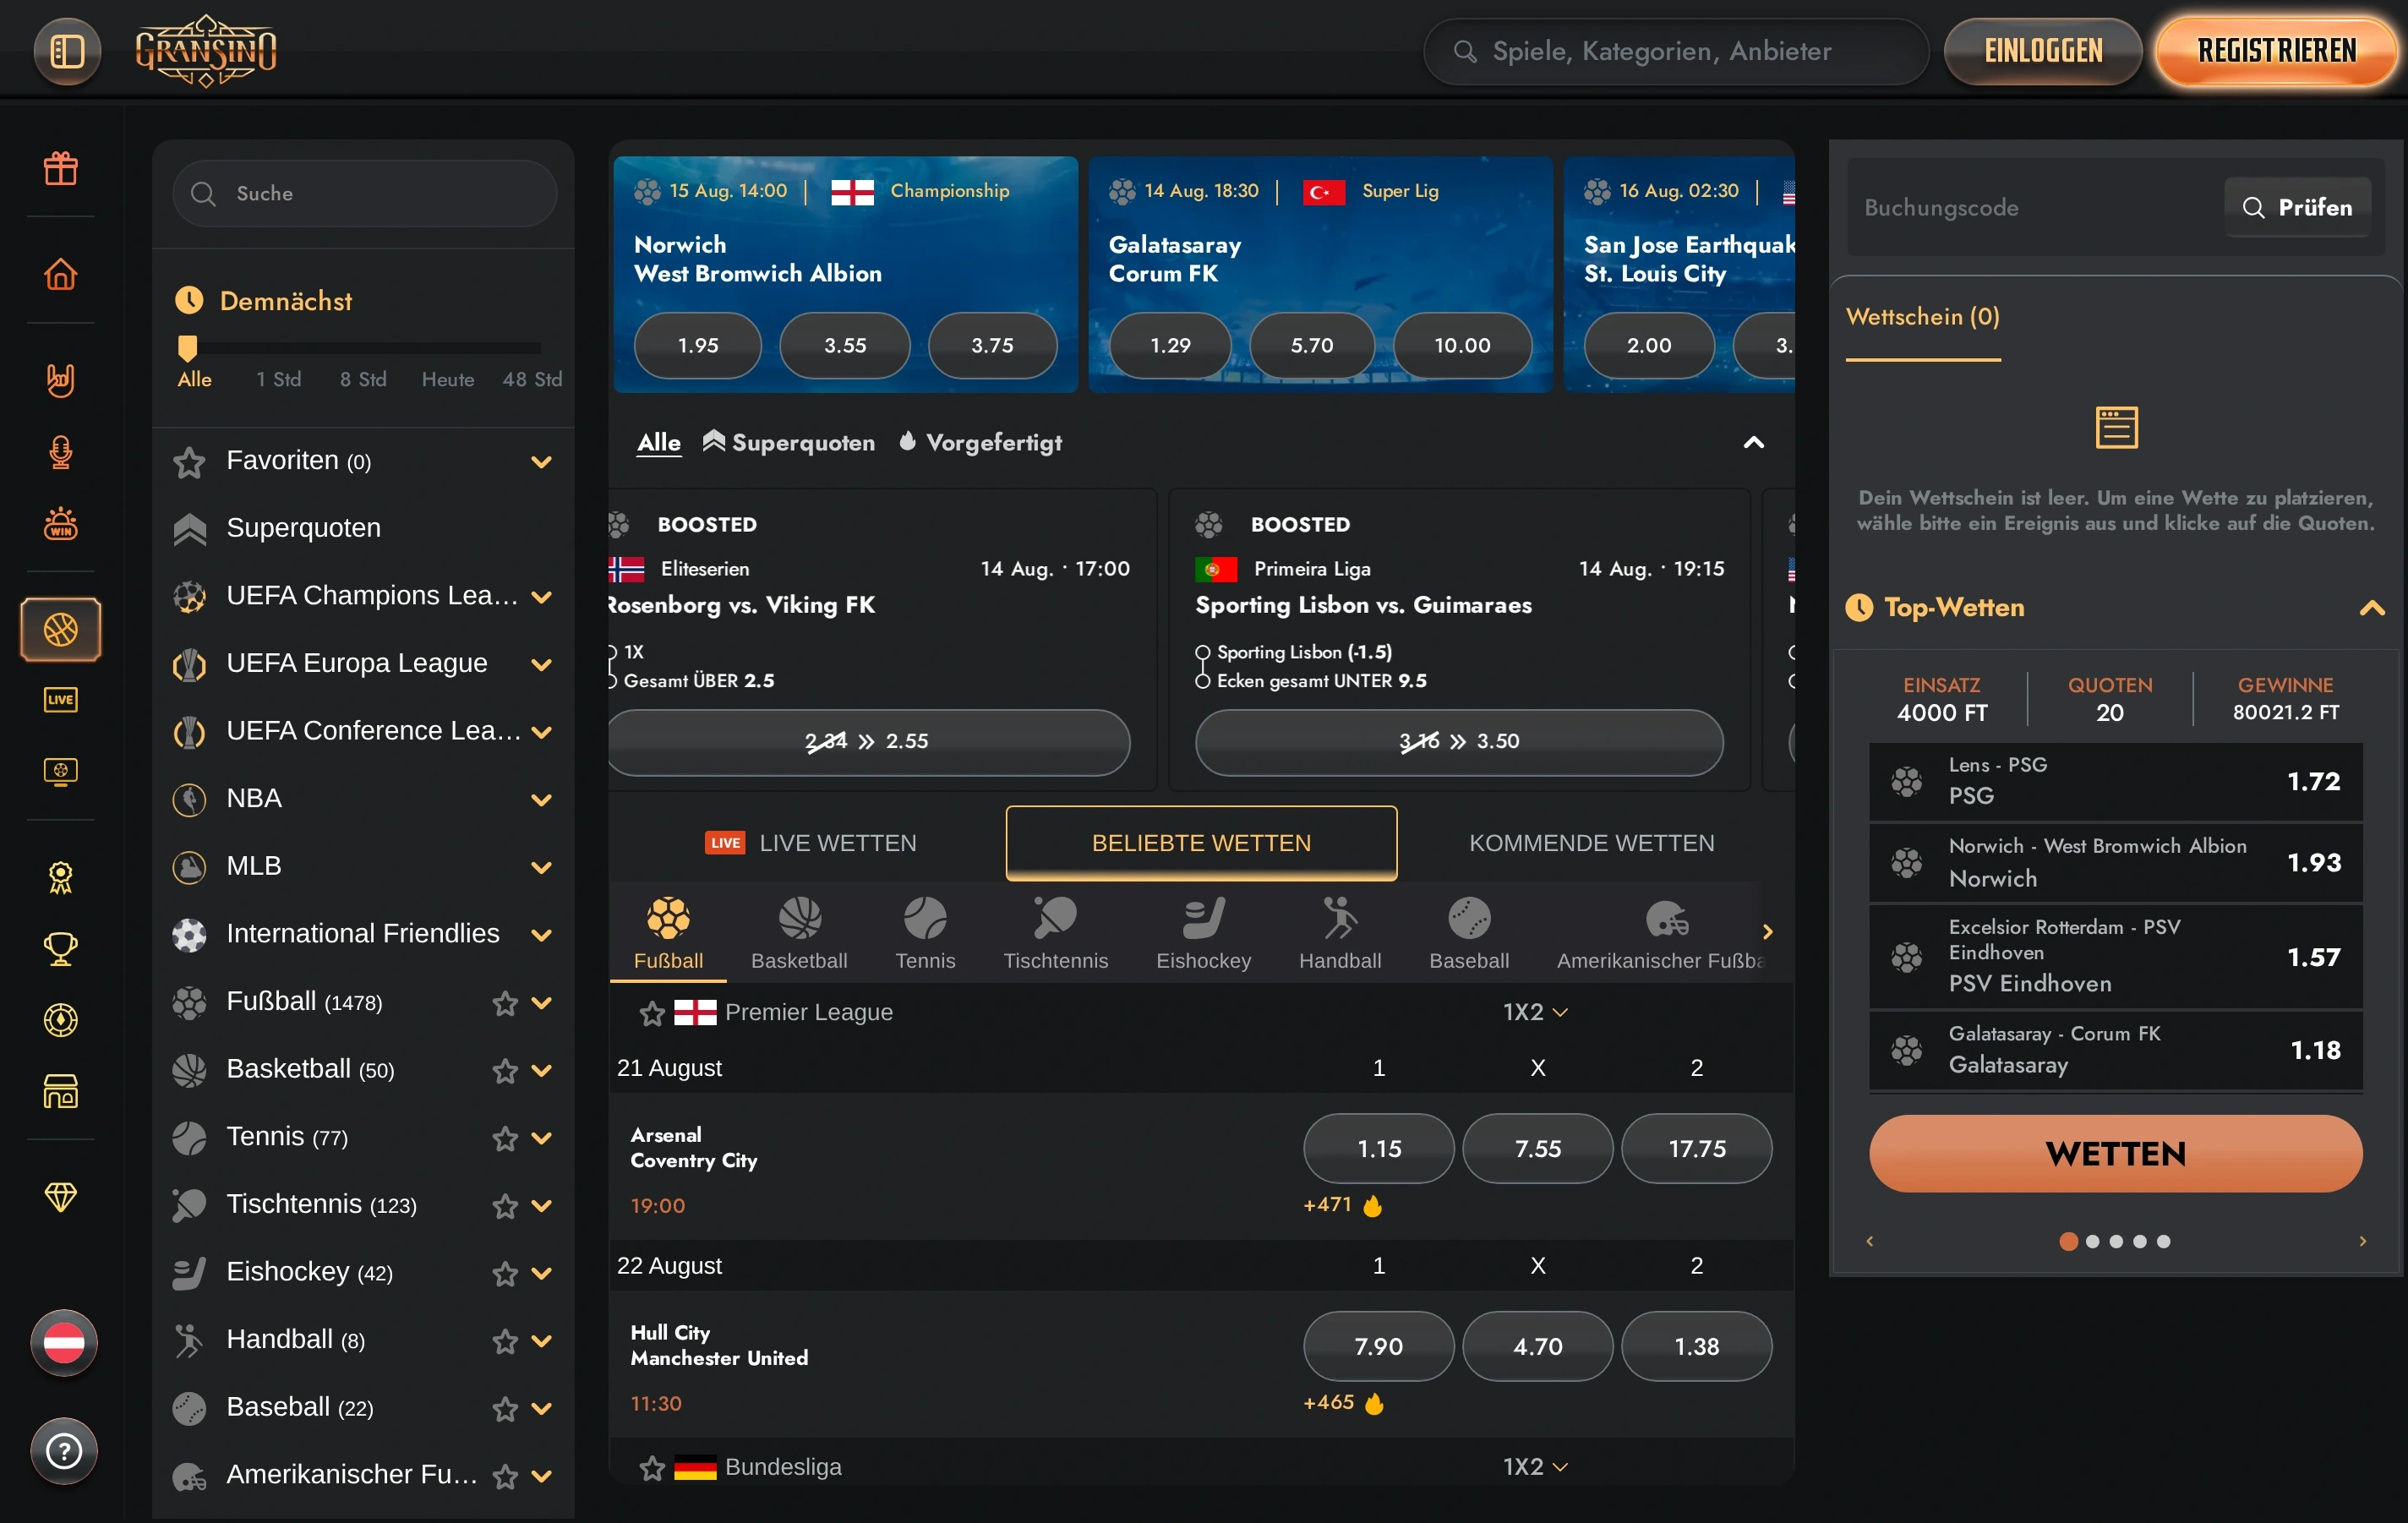Viewport: 2408px width, 1523px height.
Task: Collapse the boosted bets section chevron
Action: (1753, 442)
